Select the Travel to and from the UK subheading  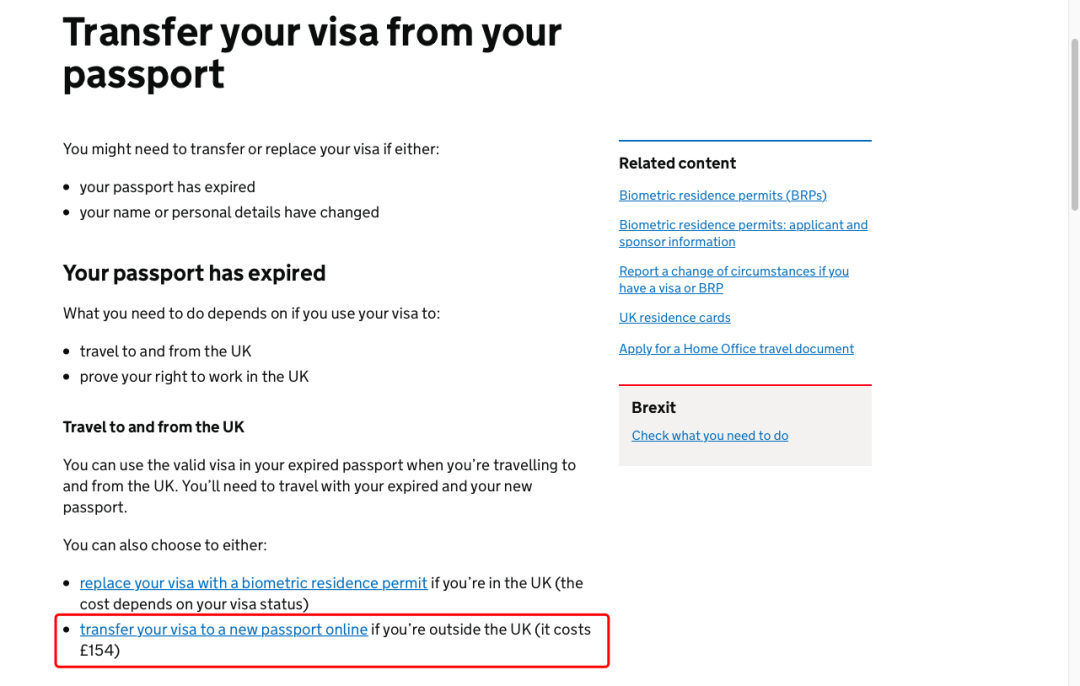[x=154, y=427]
